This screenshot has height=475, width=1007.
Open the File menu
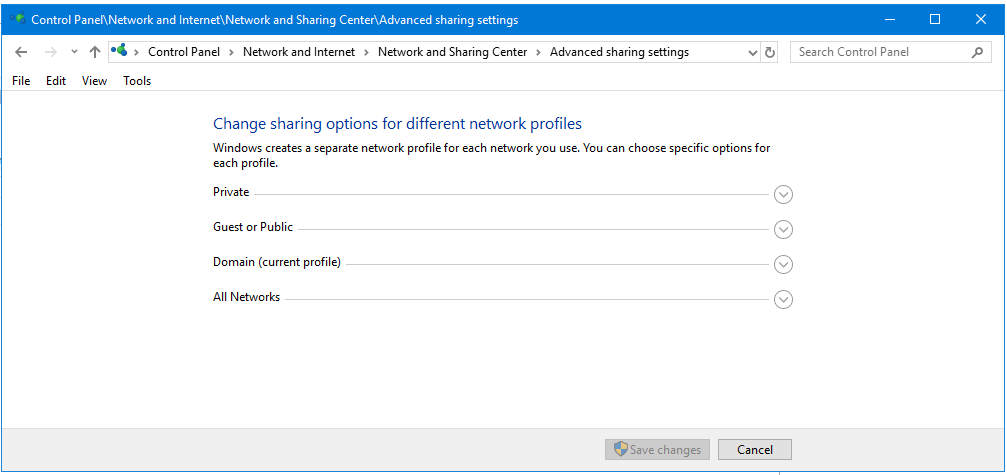tap(21, 81)
